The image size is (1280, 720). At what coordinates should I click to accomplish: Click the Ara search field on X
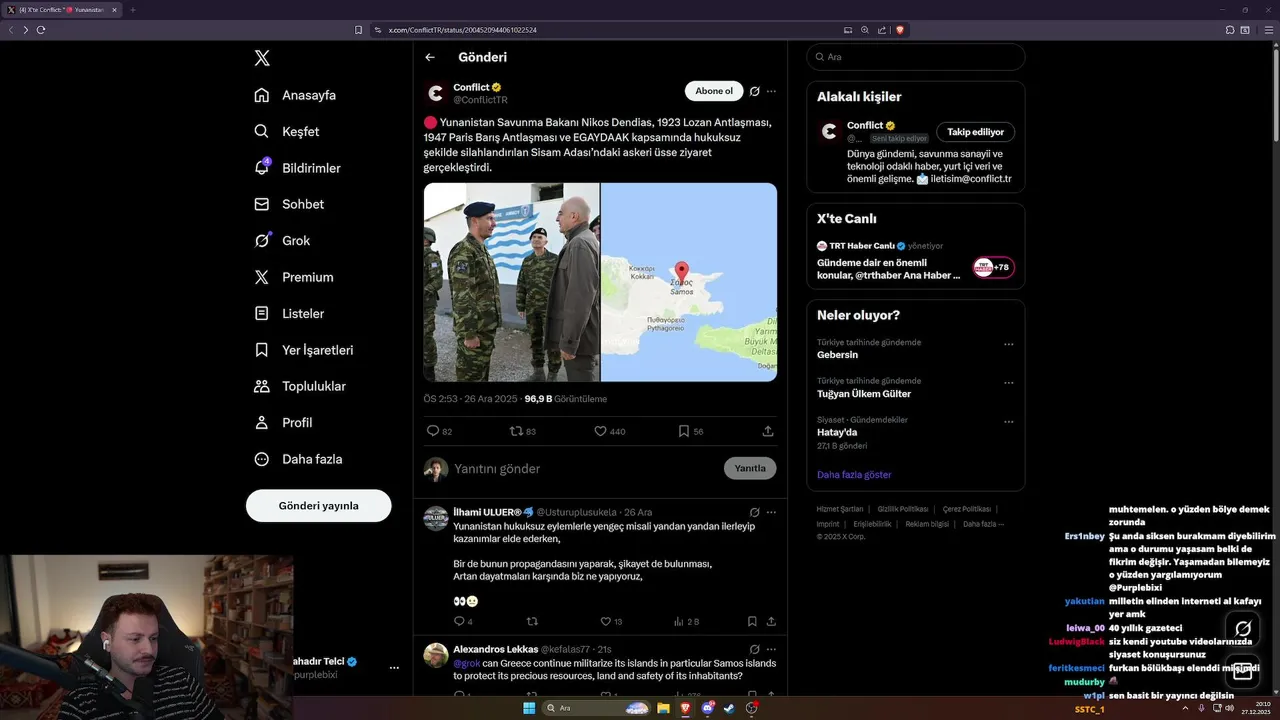pos(916,57)
